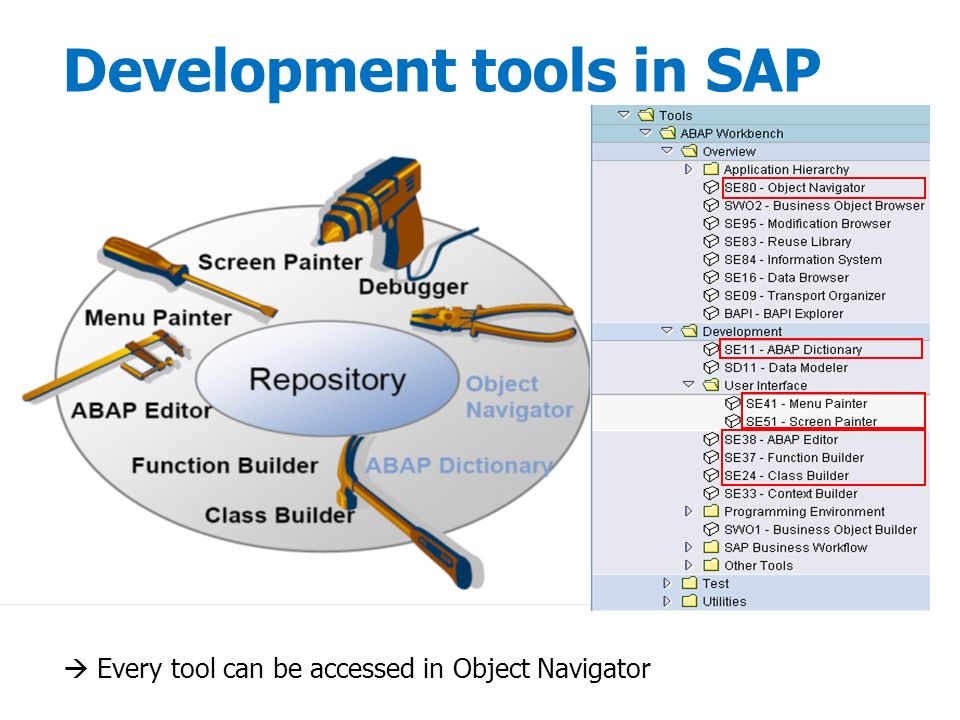This screenshot has height=720, width=960.
Task: Collapse the ABAP Workbench node
Action: tap(645, 132)
